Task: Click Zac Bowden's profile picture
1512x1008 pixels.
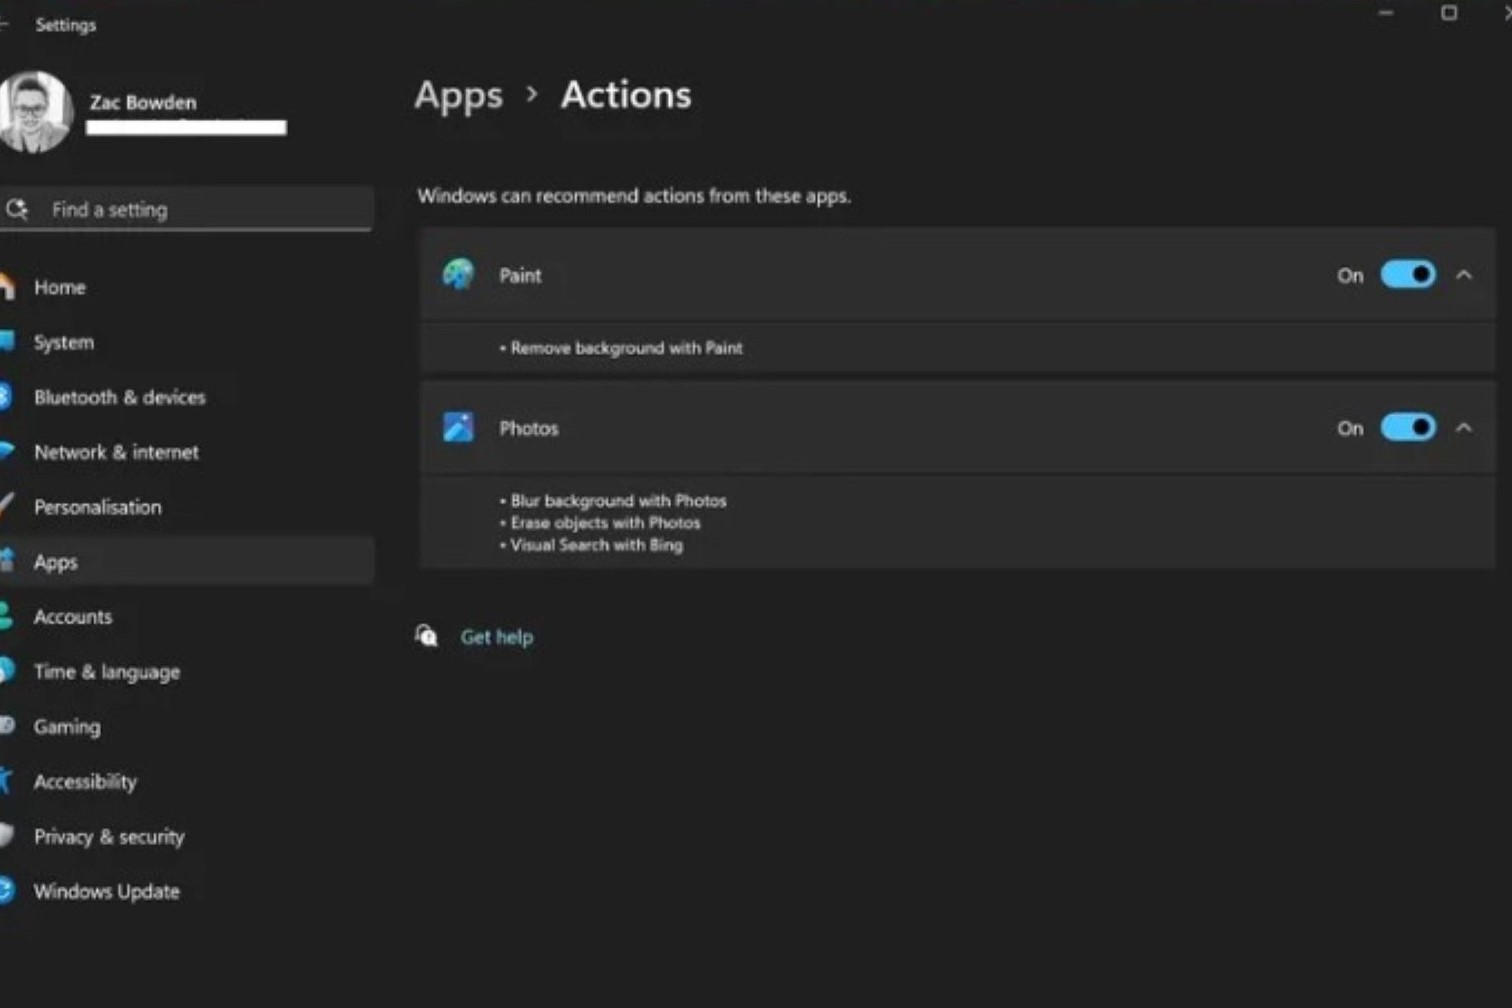Action: point(34,112)
